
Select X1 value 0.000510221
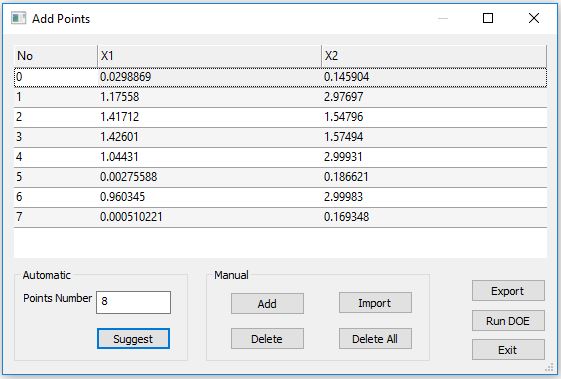(131, 217)
